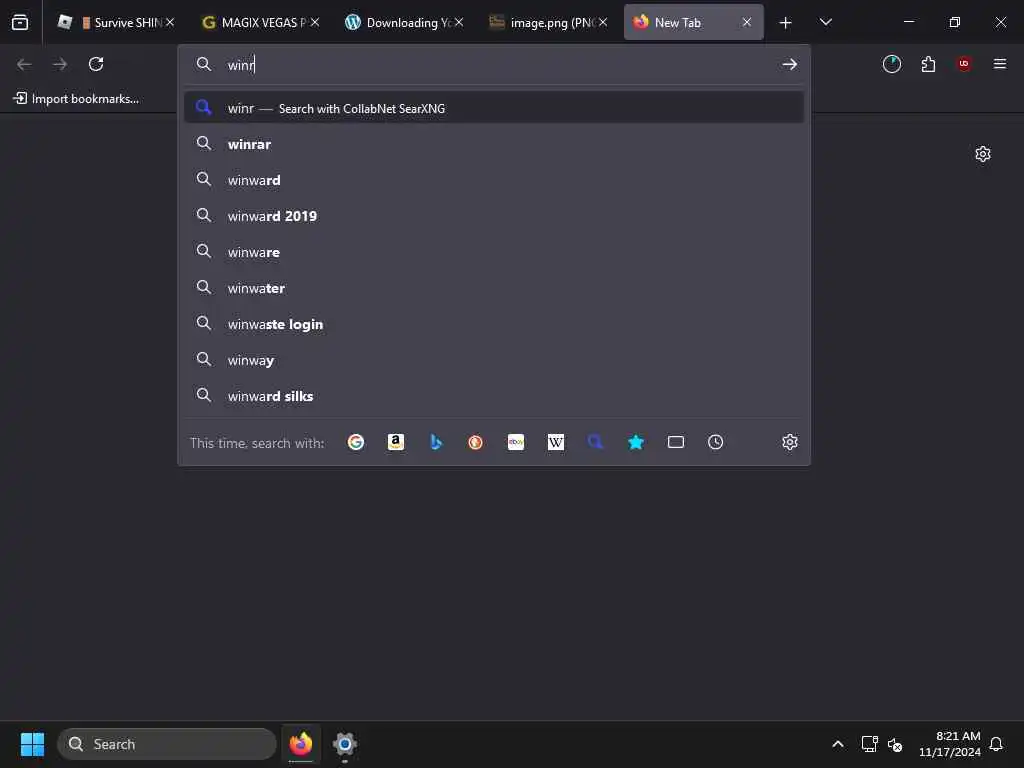
Task: Close the image.png tab
Action: pos(603,22)
